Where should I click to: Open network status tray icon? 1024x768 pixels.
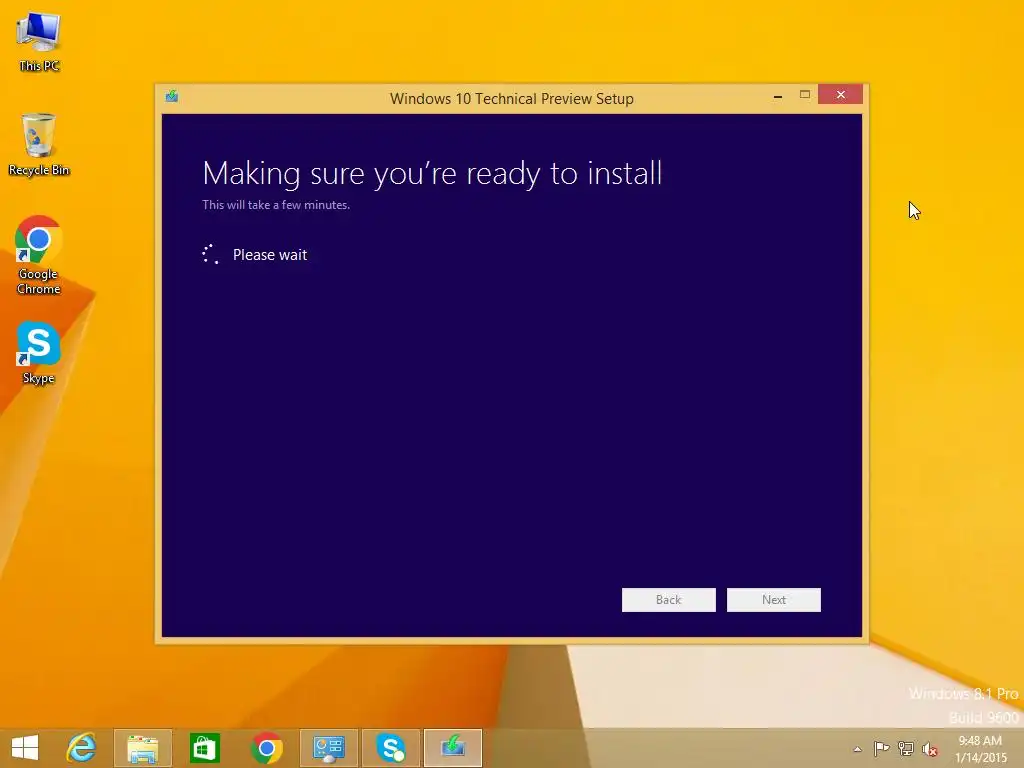[906, 748]
